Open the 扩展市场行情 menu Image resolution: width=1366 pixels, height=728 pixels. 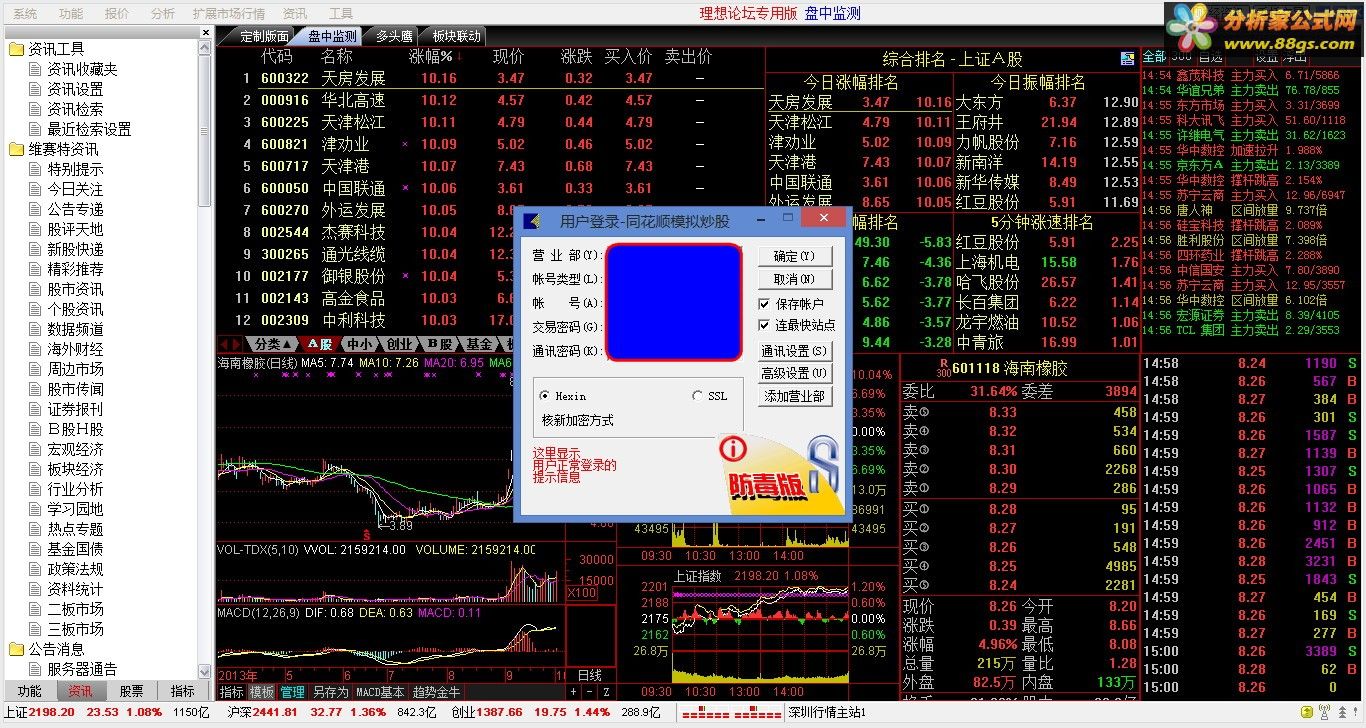(229, 13)
